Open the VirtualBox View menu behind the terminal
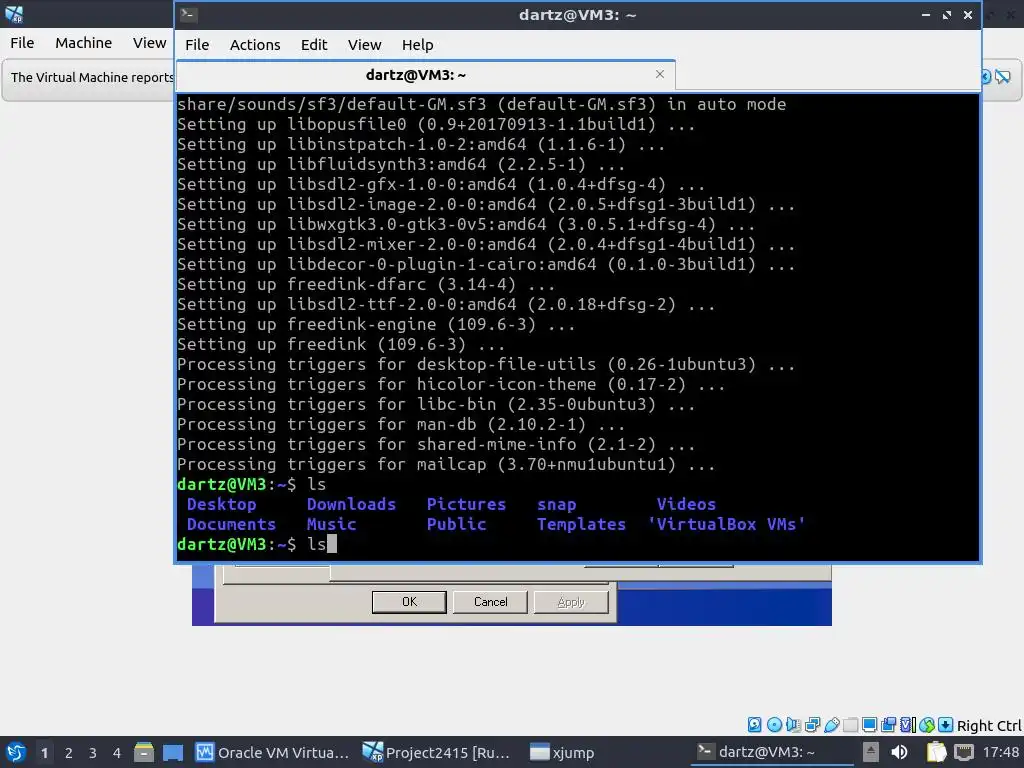The image size is (1024, 768). [150, 43]
